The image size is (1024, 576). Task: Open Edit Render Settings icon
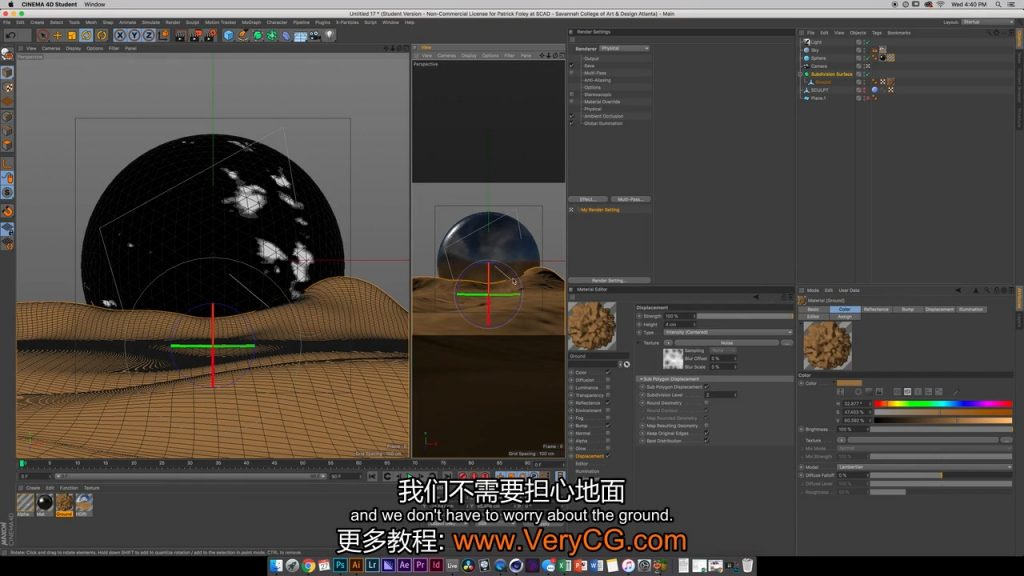point(210,35)
